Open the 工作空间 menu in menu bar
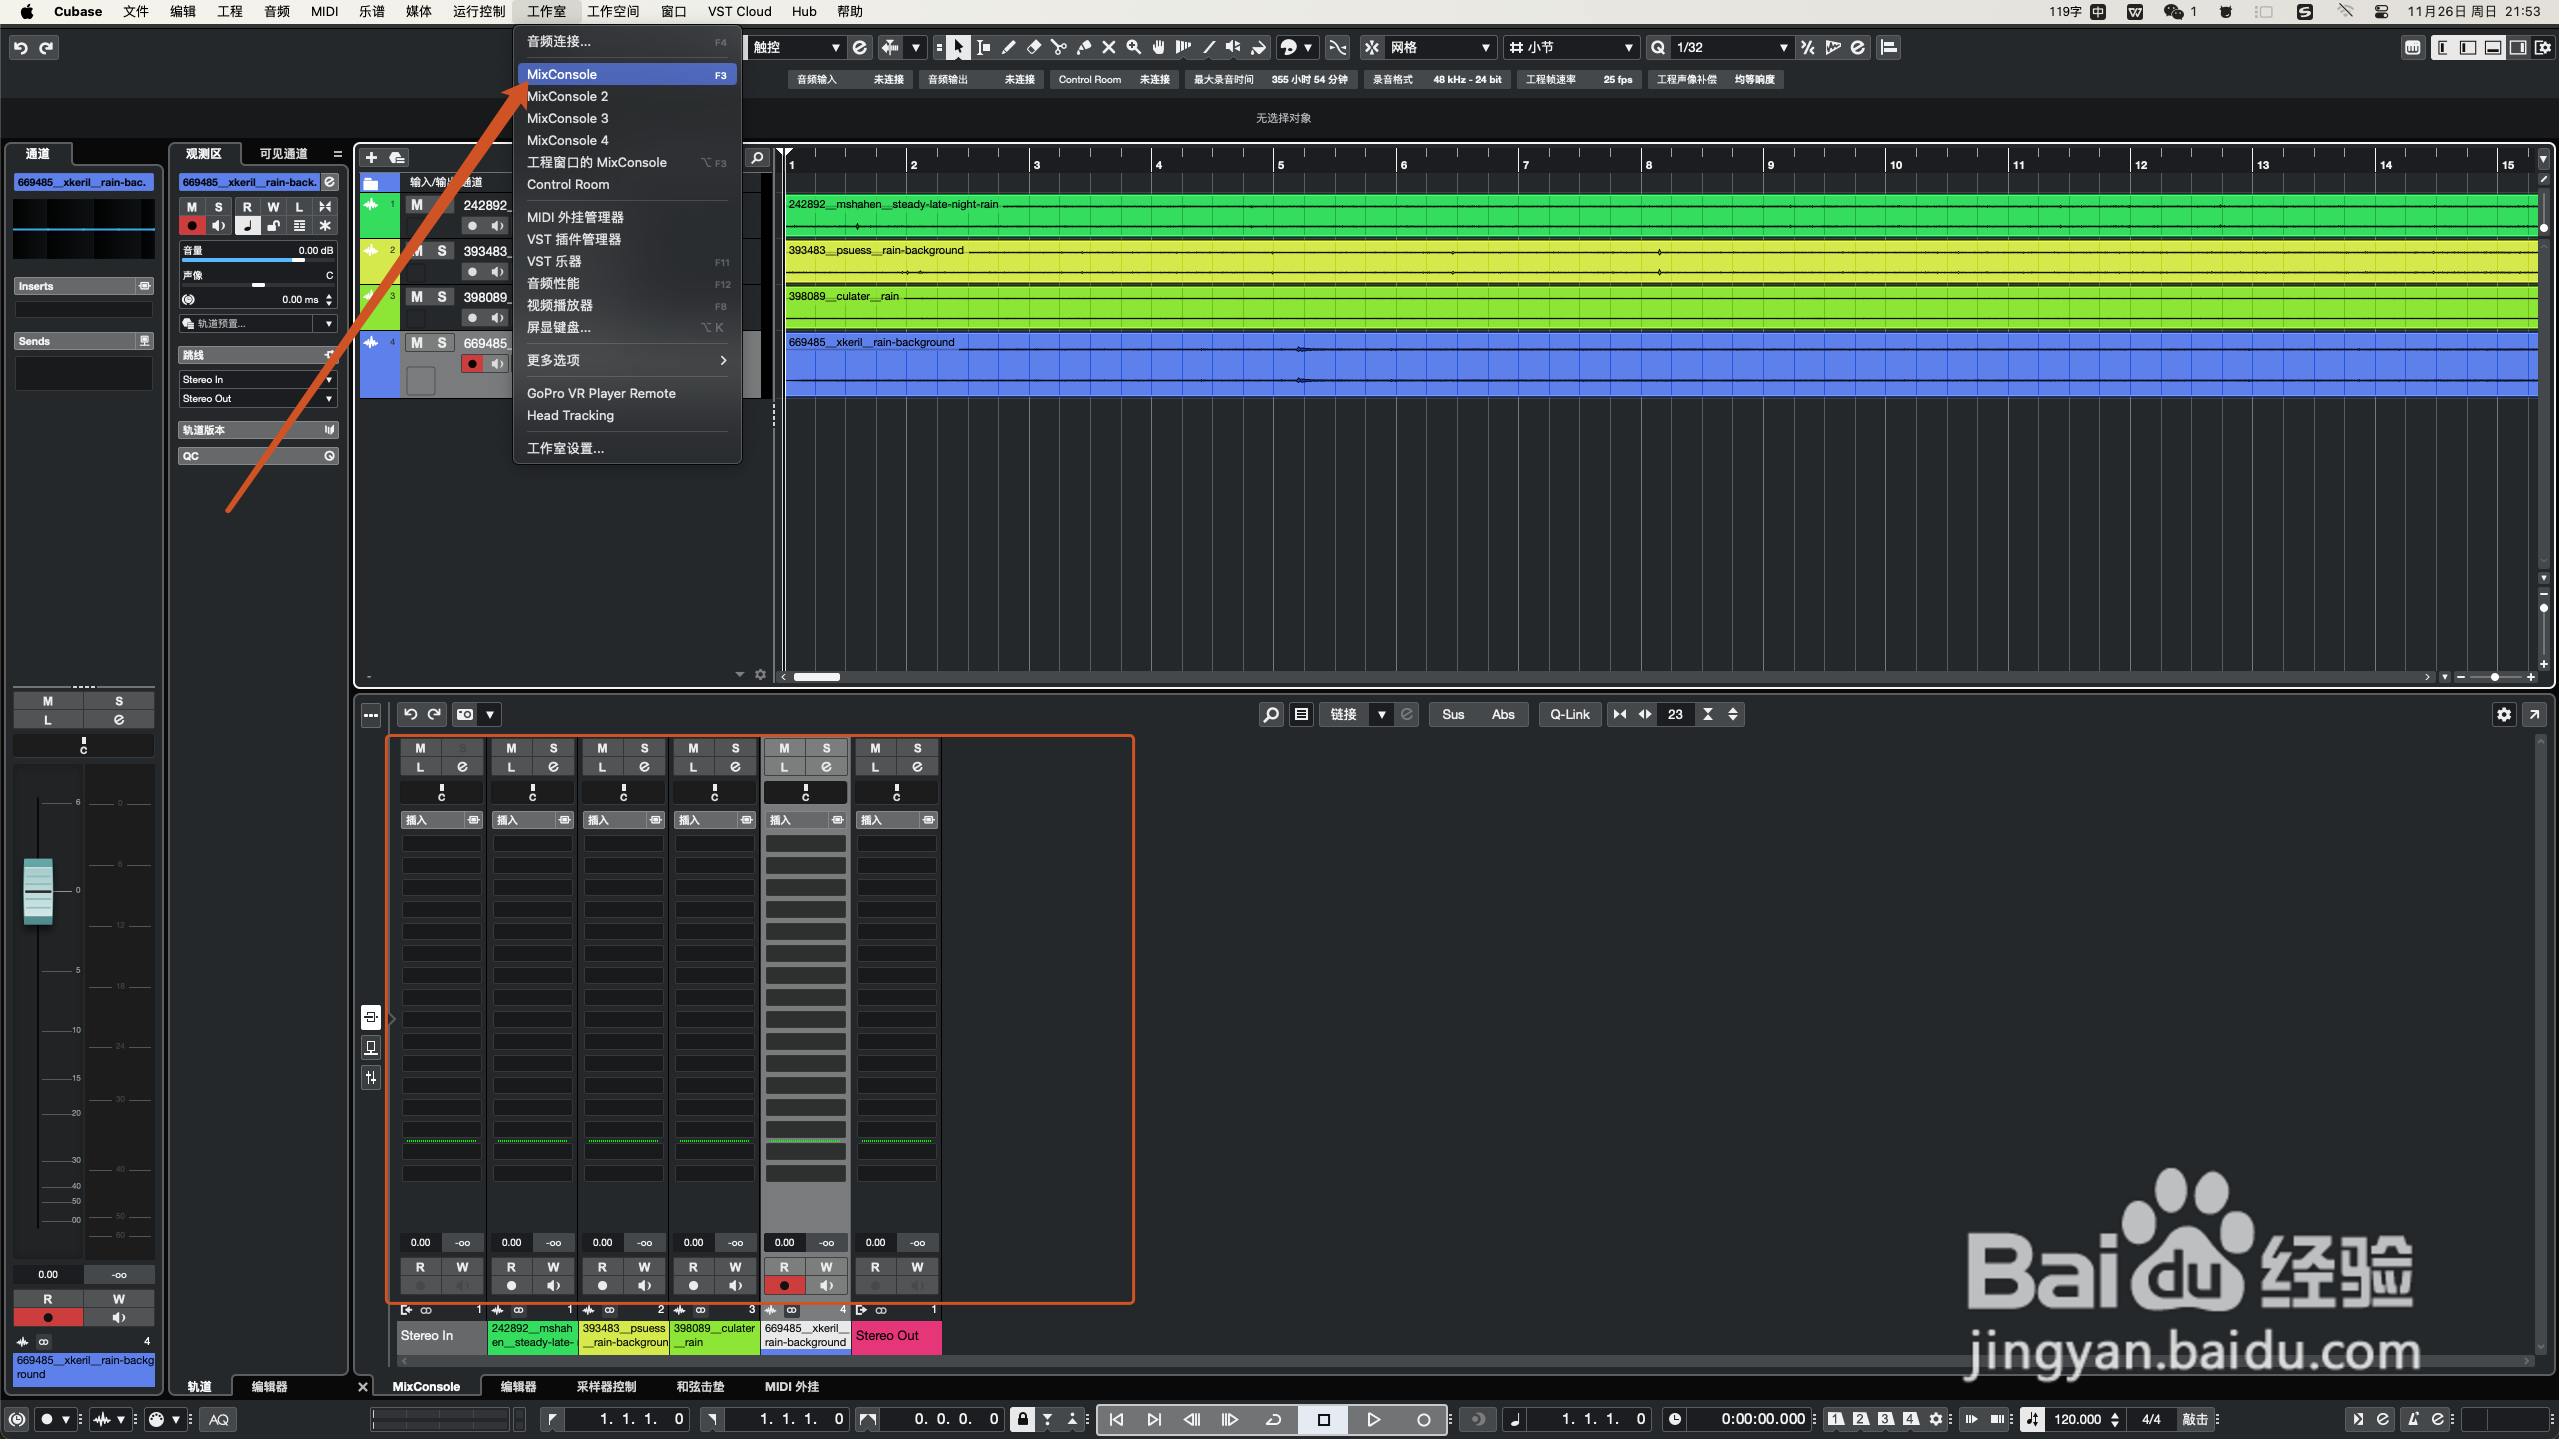This screenshot has height=1439, width=2559. click(x=612, y=11)
